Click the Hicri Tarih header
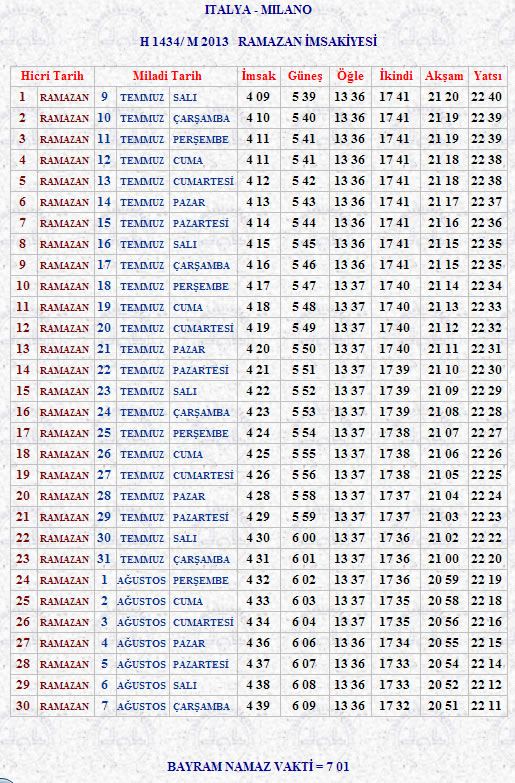The height and width of the screenshot is (783, 515). 52,76
